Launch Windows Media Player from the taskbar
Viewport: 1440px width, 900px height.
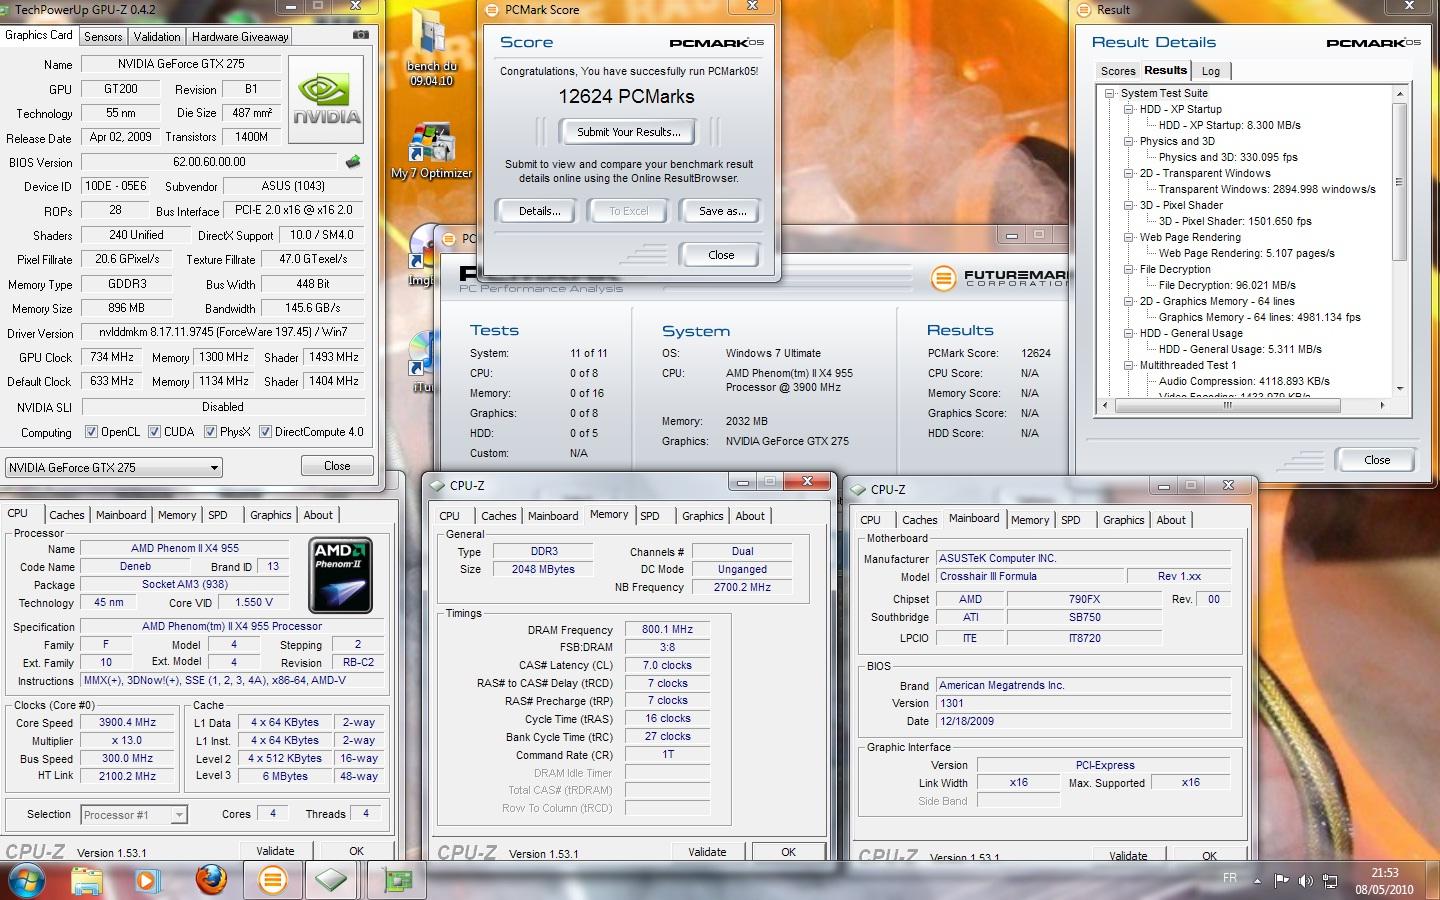coord(146,880)
